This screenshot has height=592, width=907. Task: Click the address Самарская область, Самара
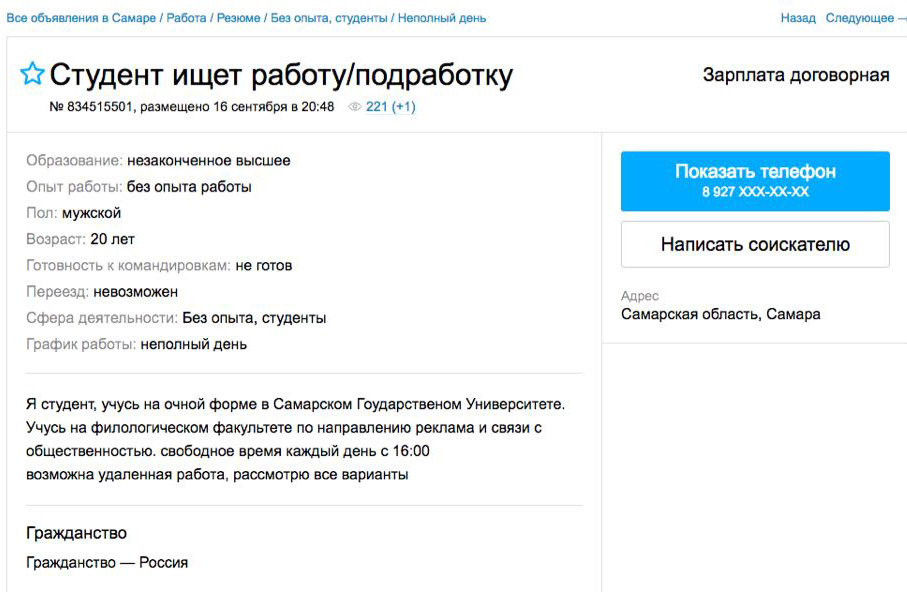coord(721,314)
